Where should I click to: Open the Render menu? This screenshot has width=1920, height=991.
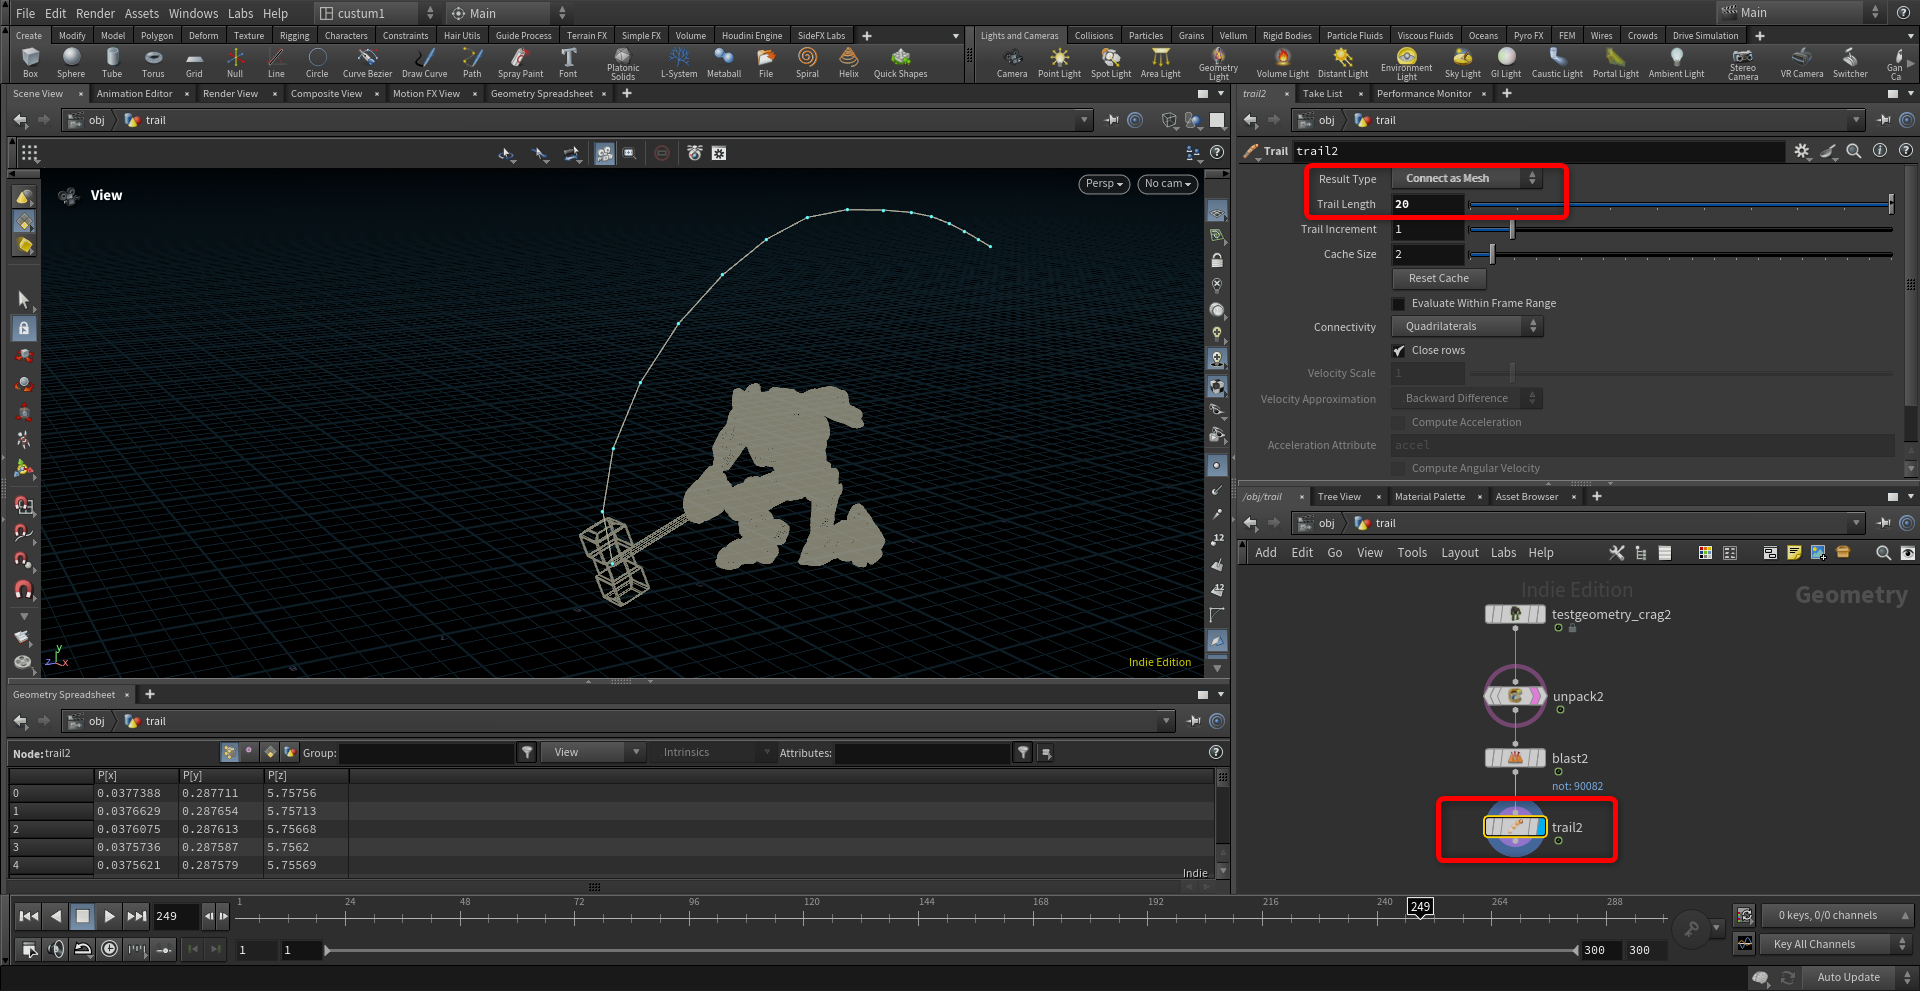coord(95,13)
